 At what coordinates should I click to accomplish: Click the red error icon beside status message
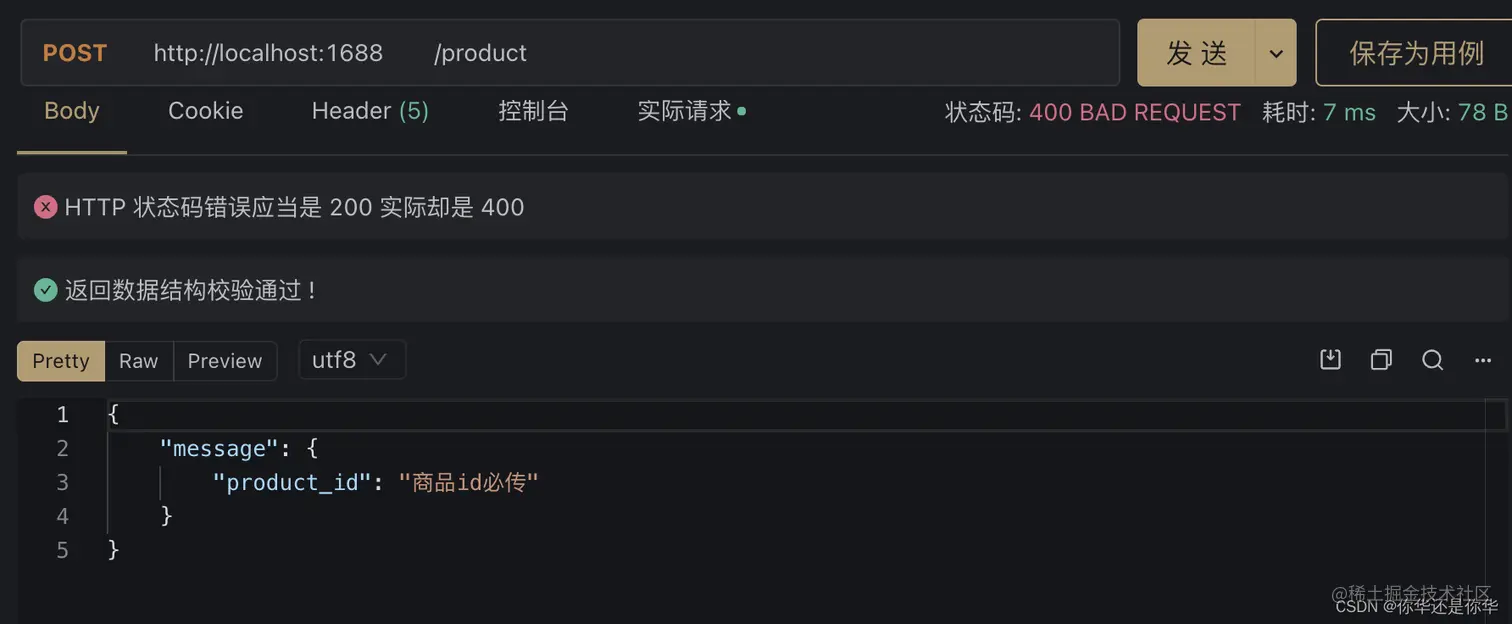point(44,206)
